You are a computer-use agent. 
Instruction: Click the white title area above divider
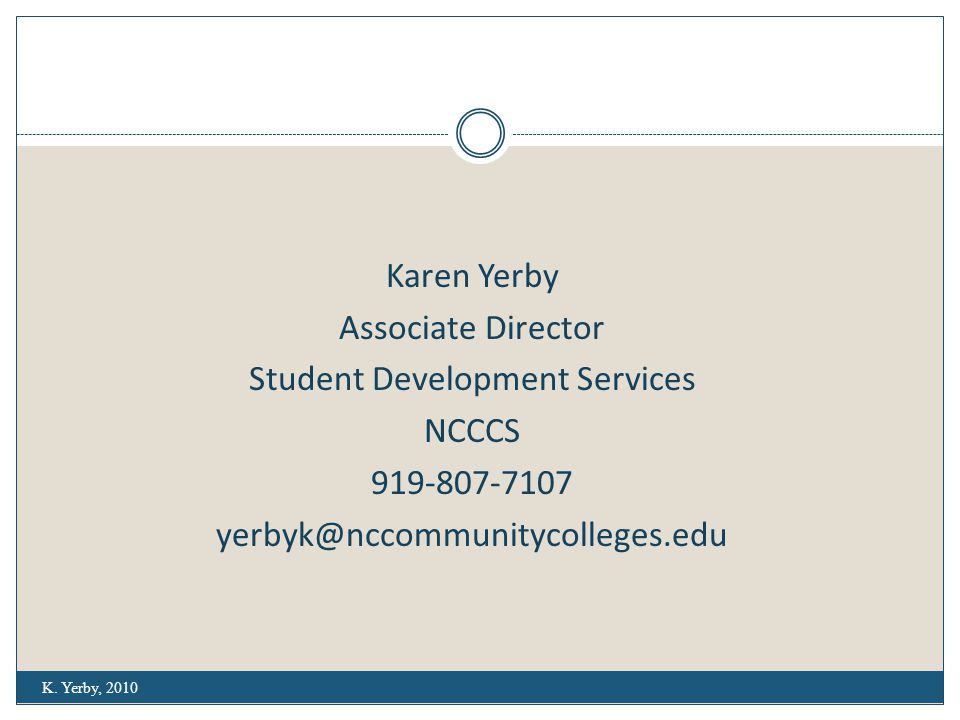[480, 67]
